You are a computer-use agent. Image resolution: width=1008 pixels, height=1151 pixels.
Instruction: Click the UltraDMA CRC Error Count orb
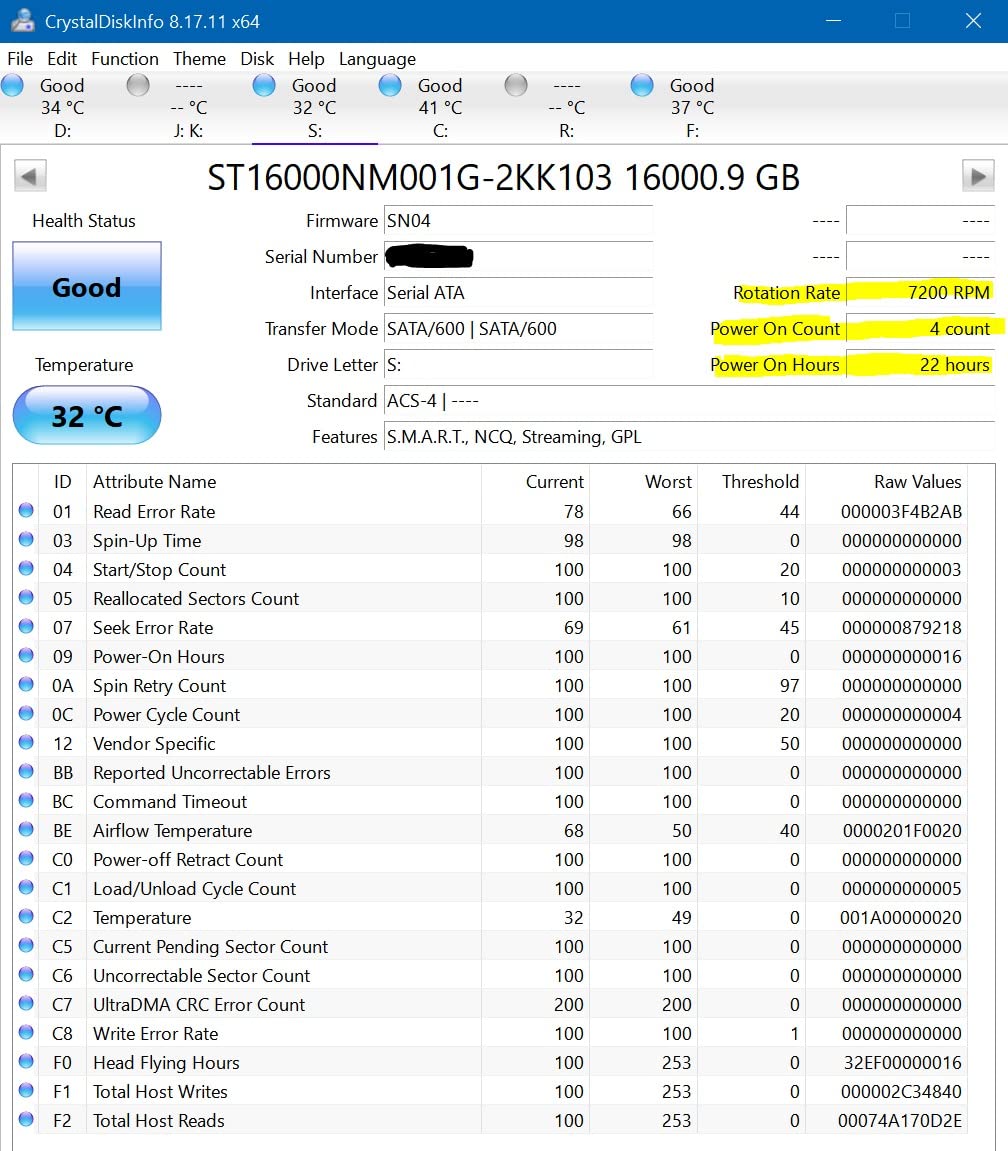(26, 1003)
